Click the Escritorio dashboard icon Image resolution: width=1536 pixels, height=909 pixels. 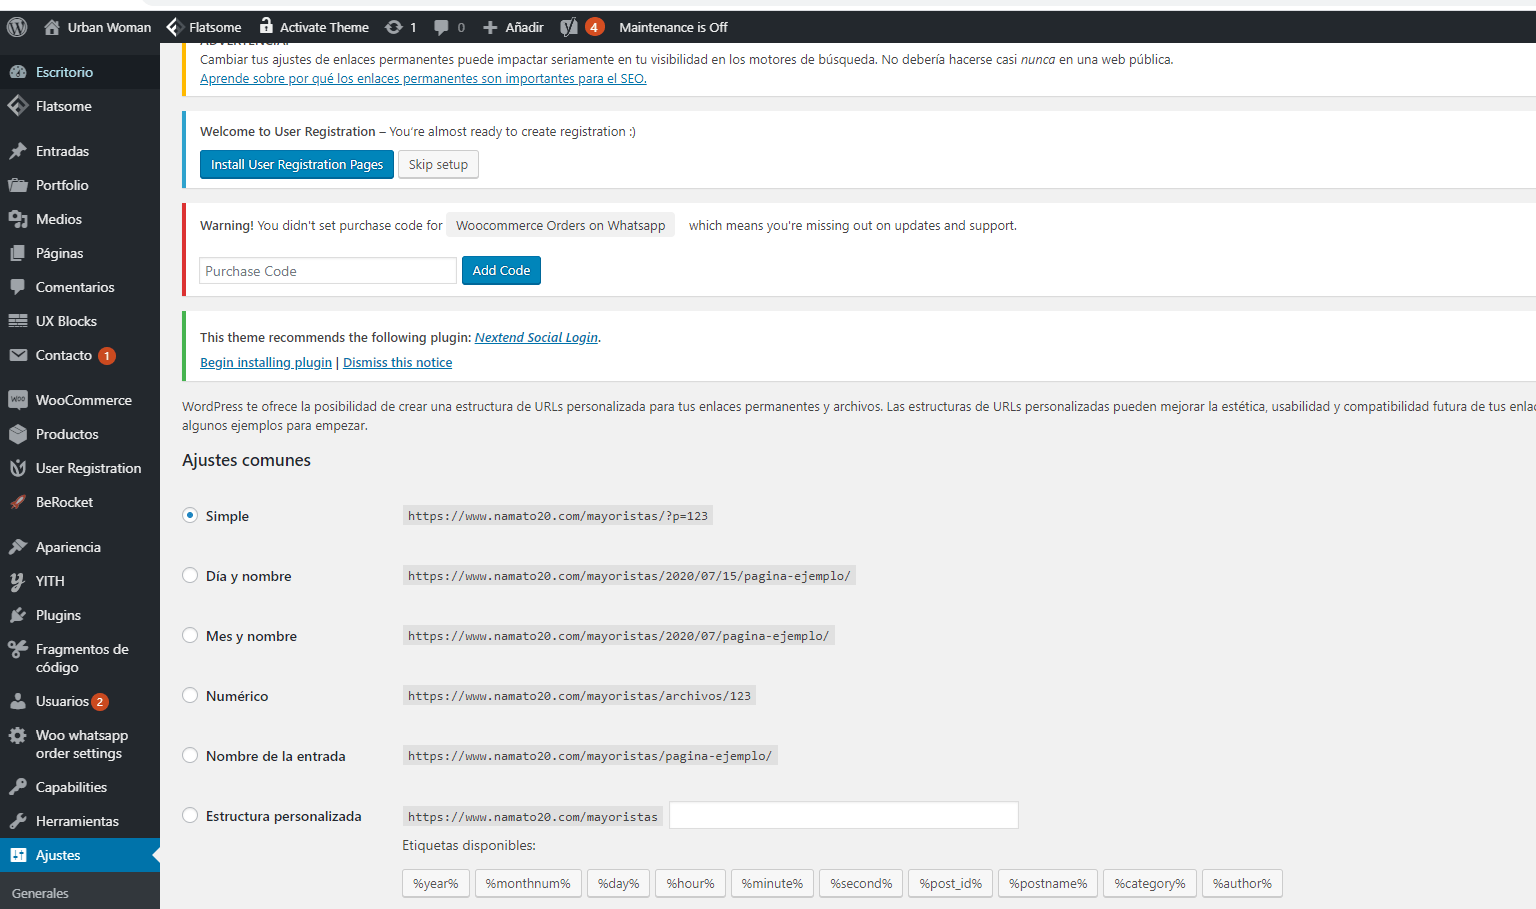click(18, 72)
